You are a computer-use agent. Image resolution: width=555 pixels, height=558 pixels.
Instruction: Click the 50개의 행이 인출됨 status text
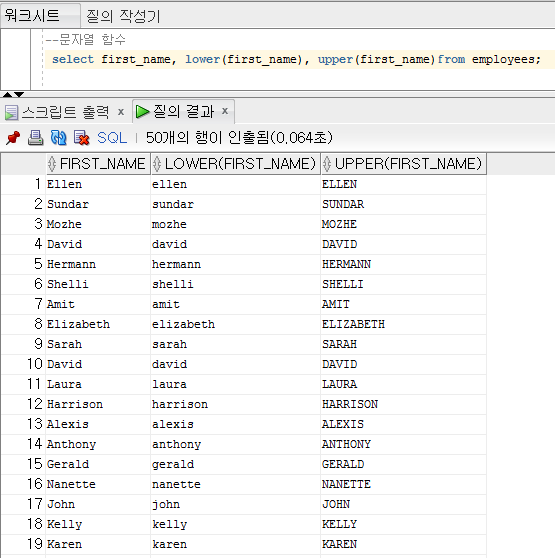click(x=239, y=138)
